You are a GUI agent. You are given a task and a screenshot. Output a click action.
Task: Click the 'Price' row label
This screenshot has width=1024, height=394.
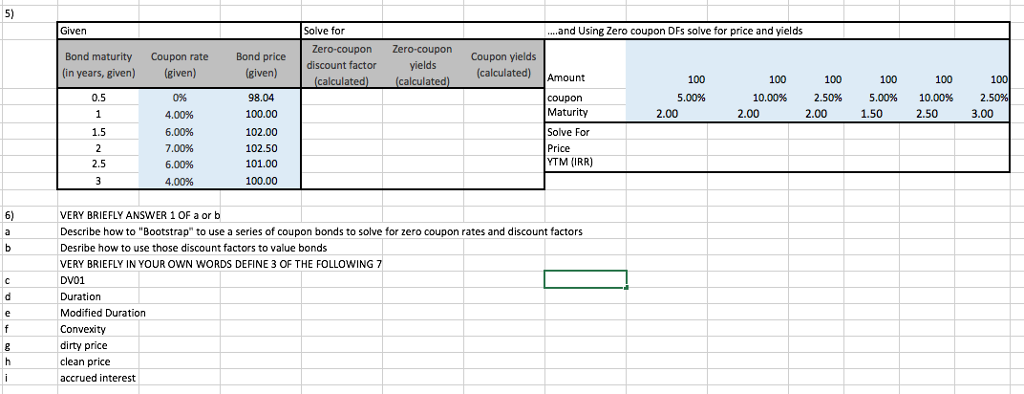(585, 148)
